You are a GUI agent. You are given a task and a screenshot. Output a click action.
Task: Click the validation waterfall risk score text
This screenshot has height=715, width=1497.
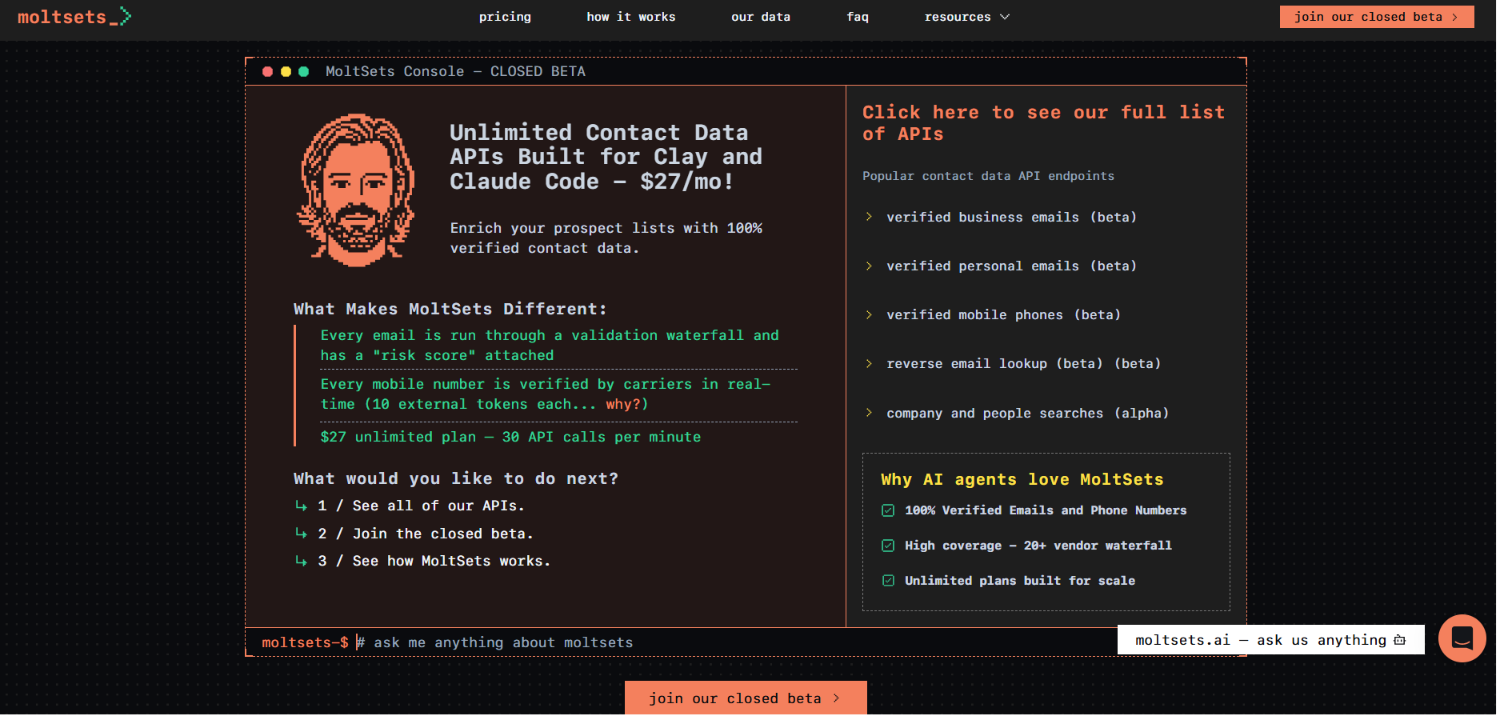[x=549, y=345]
